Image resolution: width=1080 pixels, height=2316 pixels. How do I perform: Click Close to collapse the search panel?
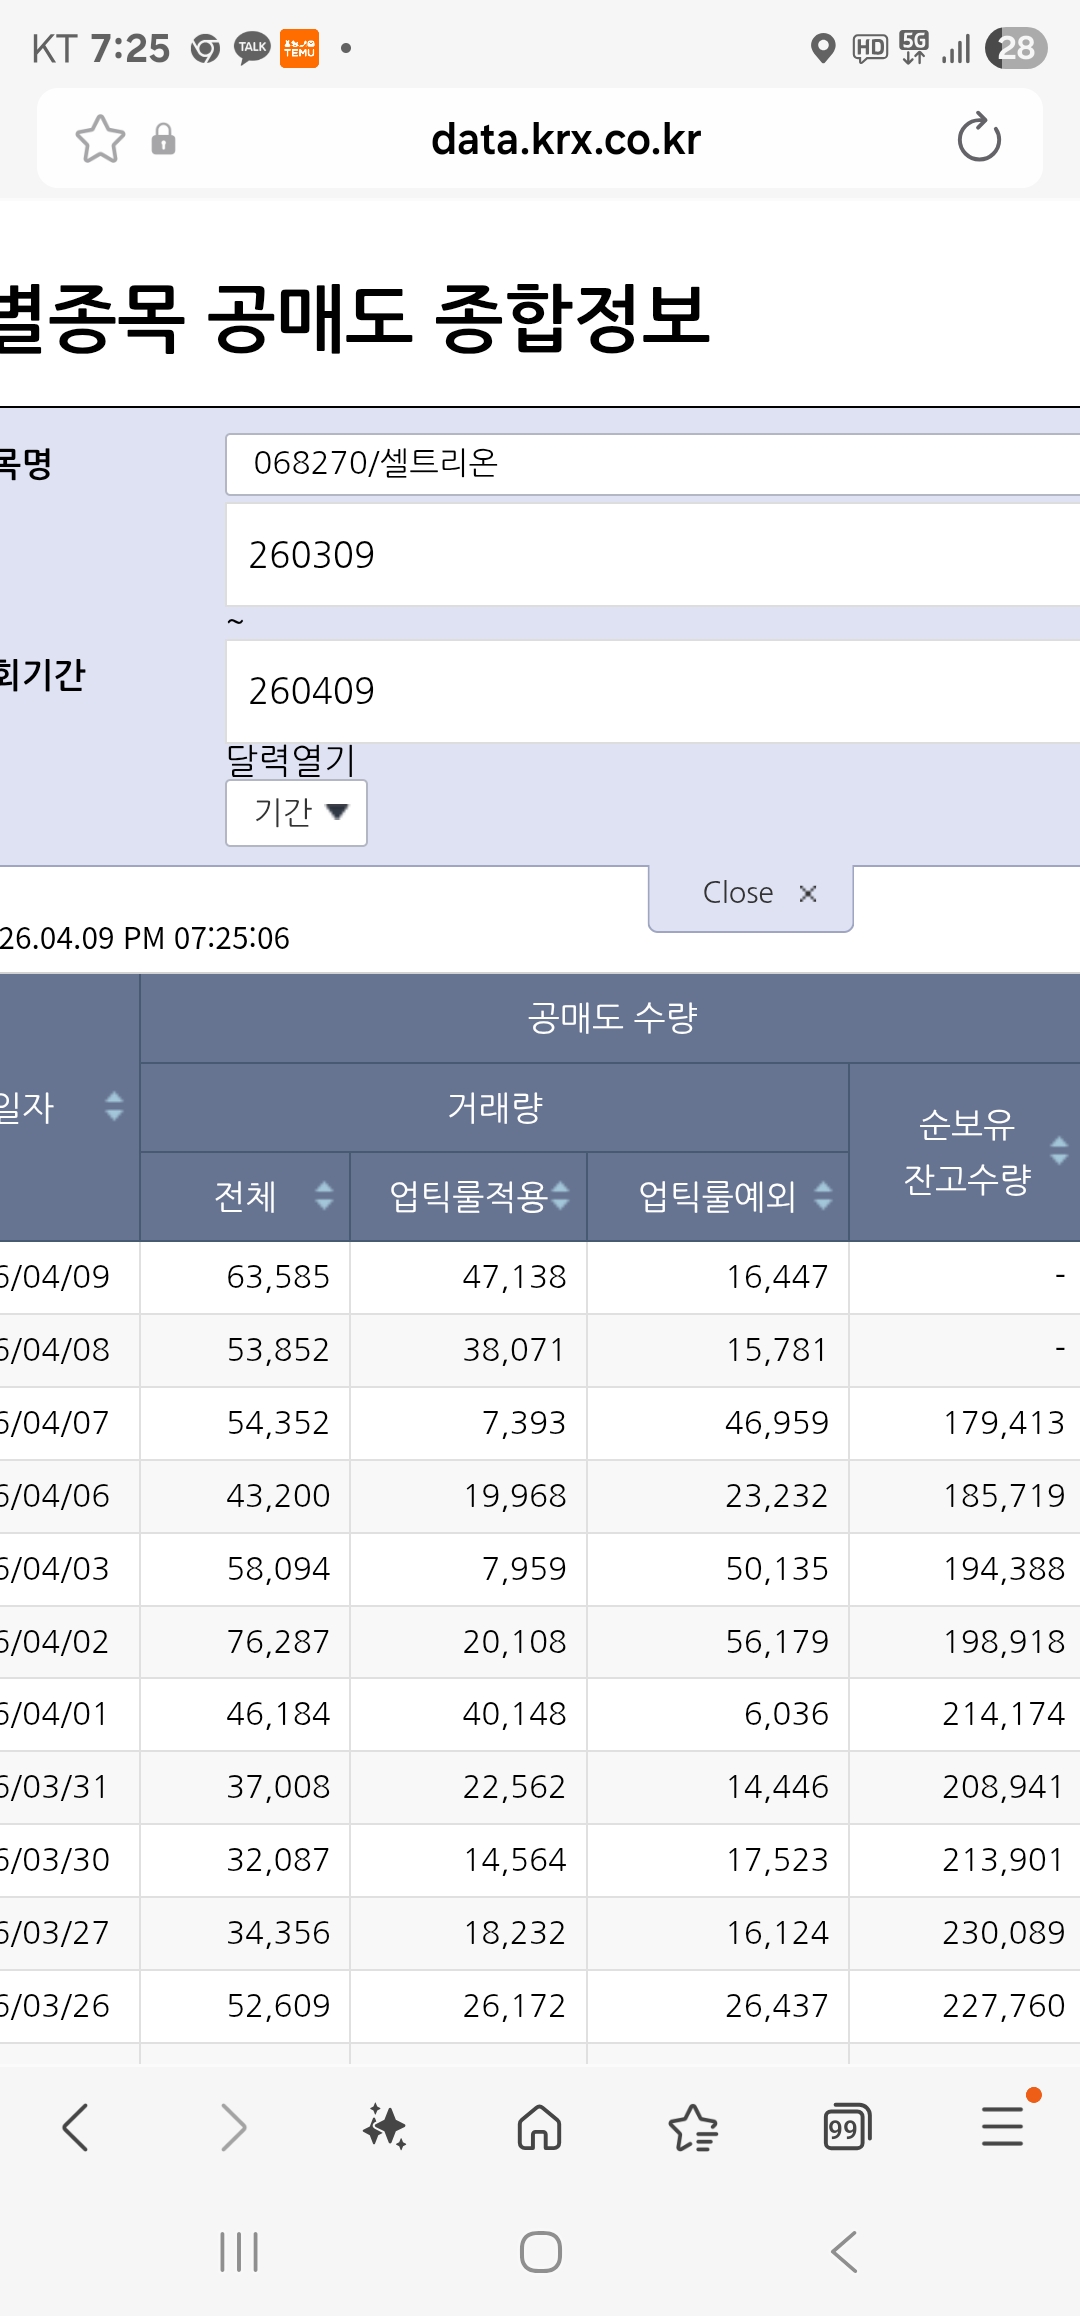[751, 893]
